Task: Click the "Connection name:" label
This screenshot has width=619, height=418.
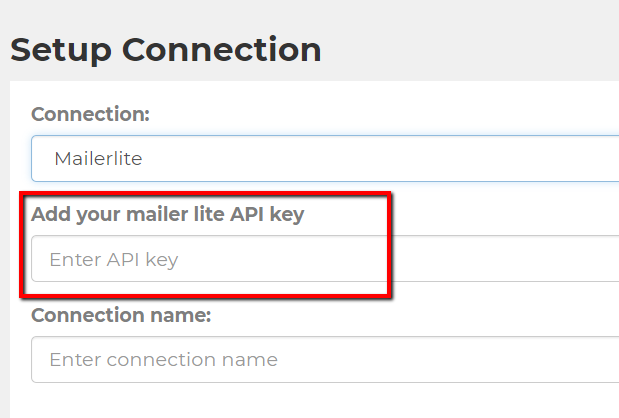Action: (121, 315)
